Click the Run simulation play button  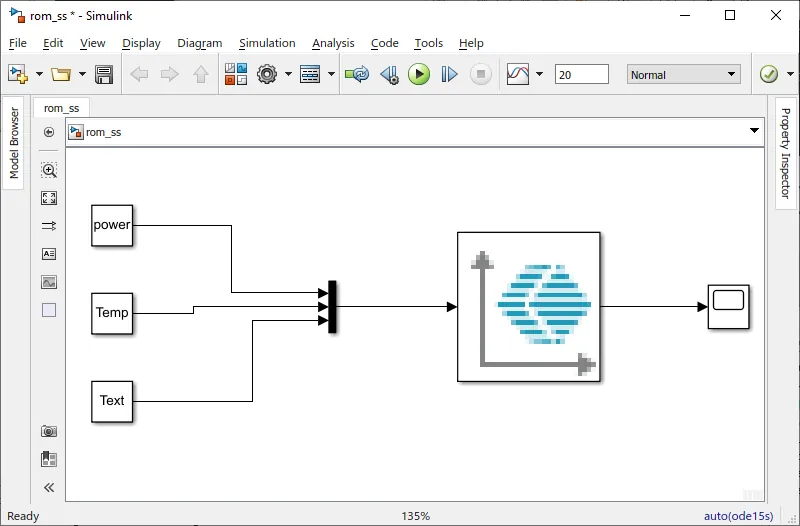click(x=419, y=75)
